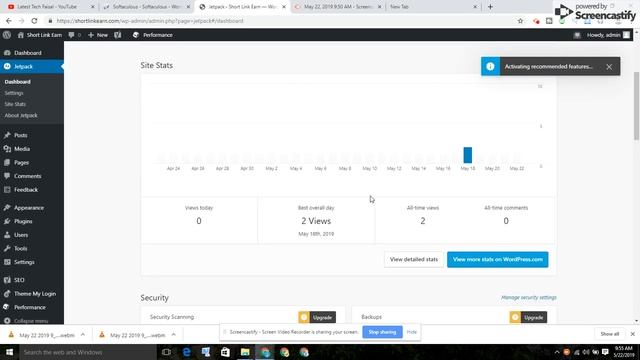Open About Jetpack submenu item

pyautogui.click(x=21, y=116)
